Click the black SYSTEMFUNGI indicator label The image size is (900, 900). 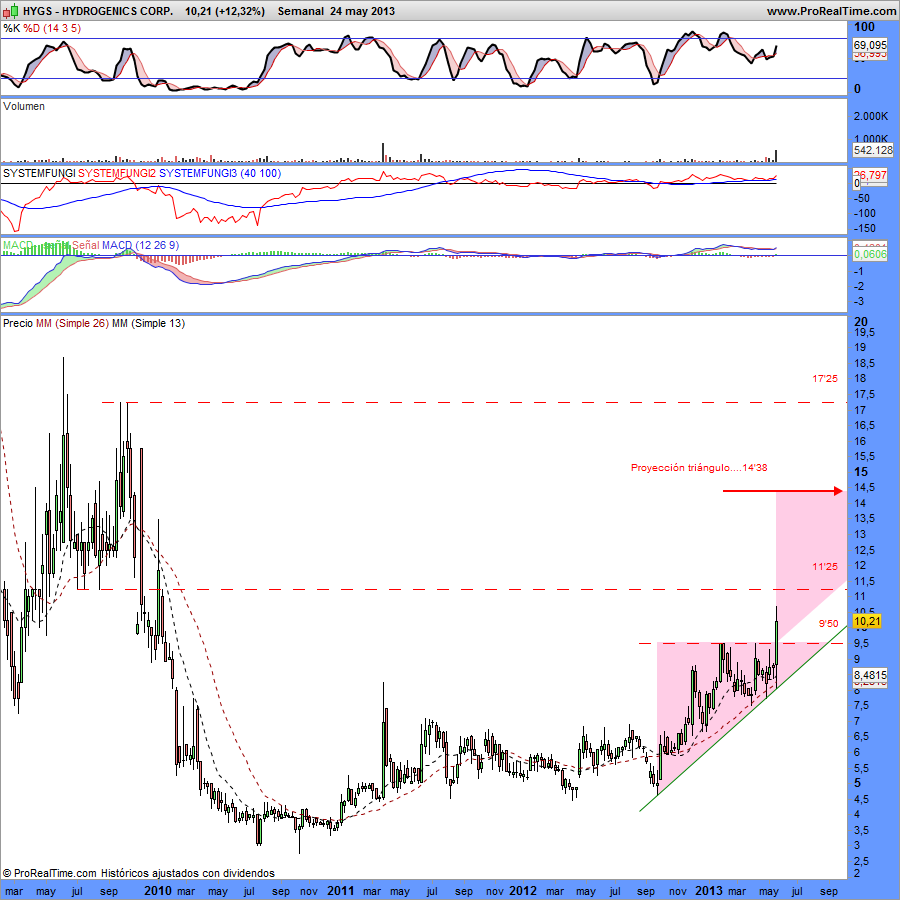39,173
